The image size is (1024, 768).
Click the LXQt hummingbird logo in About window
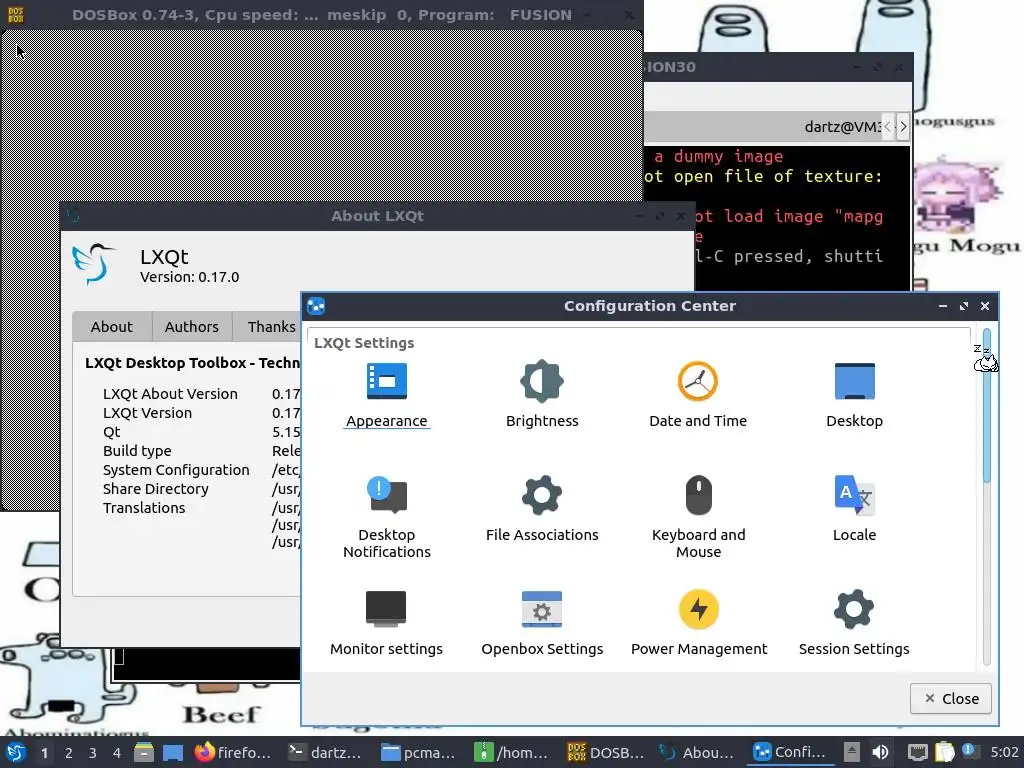pyautogui.click(x=92, y=264)
